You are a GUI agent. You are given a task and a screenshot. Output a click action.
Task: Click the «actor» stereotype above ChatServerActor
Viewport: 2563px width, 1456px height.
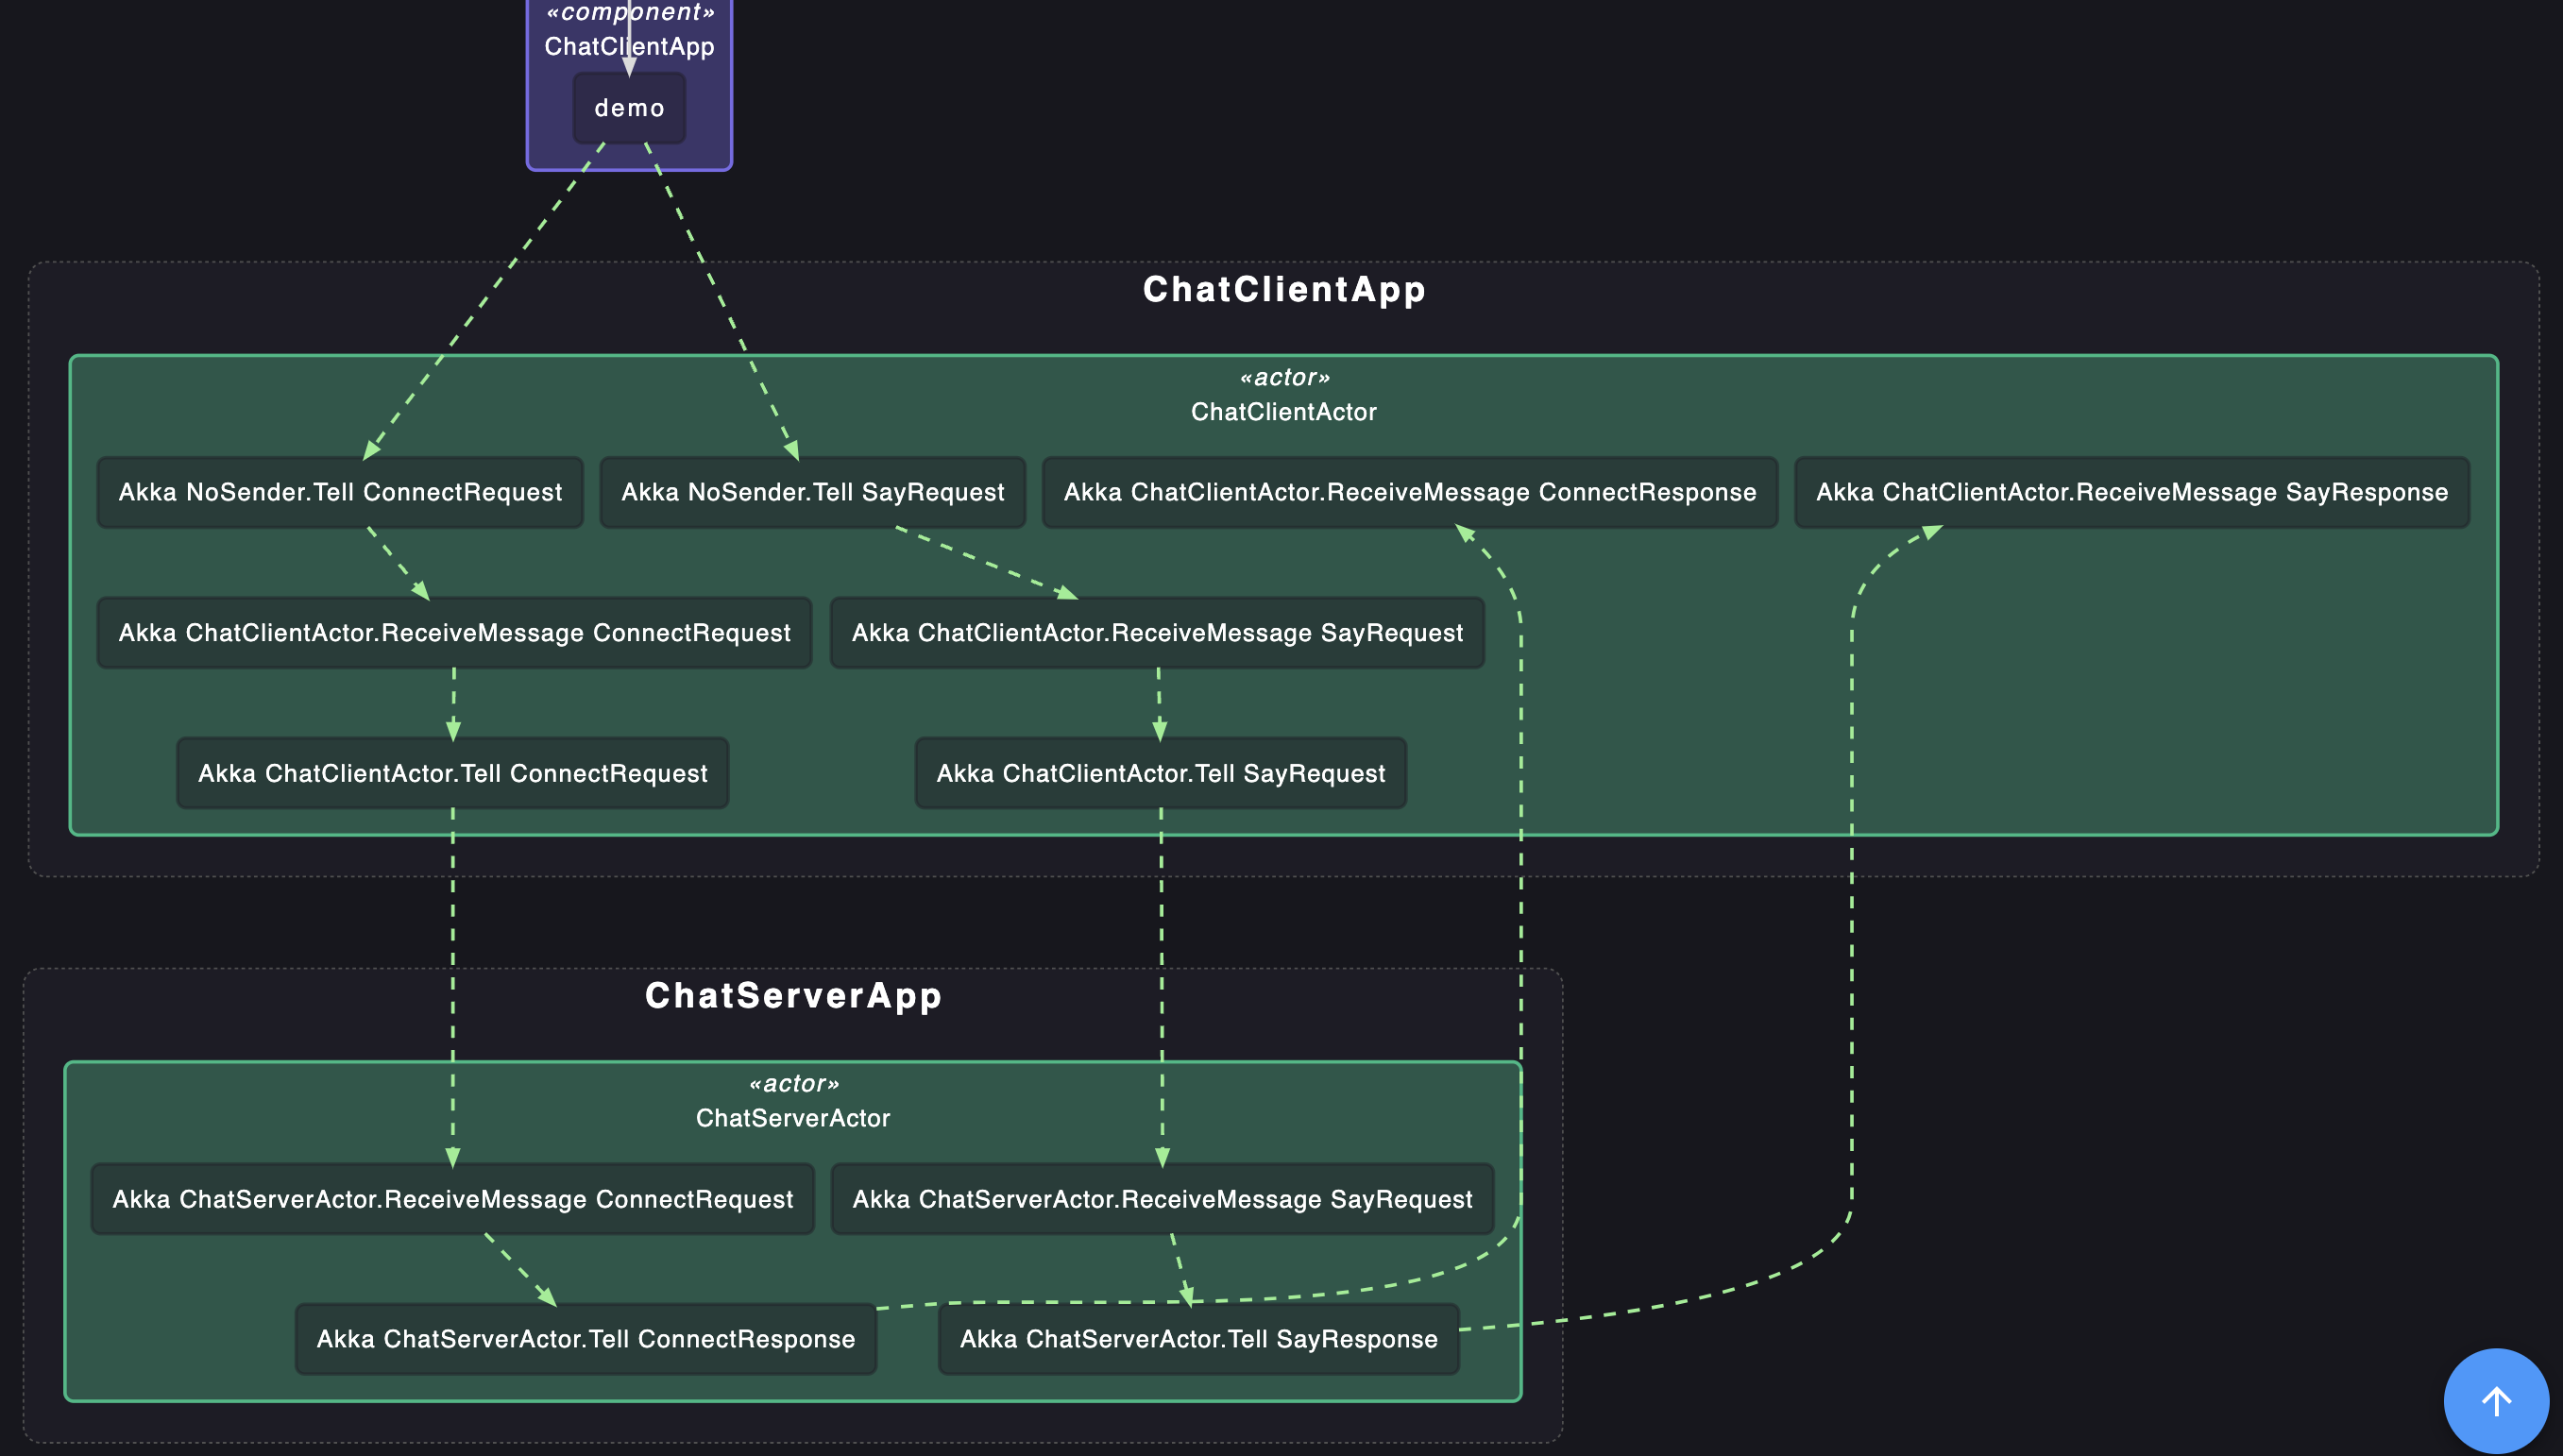point(793,1084)
